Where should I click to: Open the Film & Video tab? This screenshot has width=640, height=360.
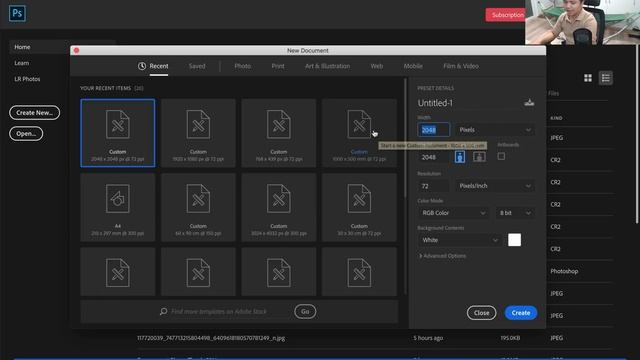tap(461, 66)
